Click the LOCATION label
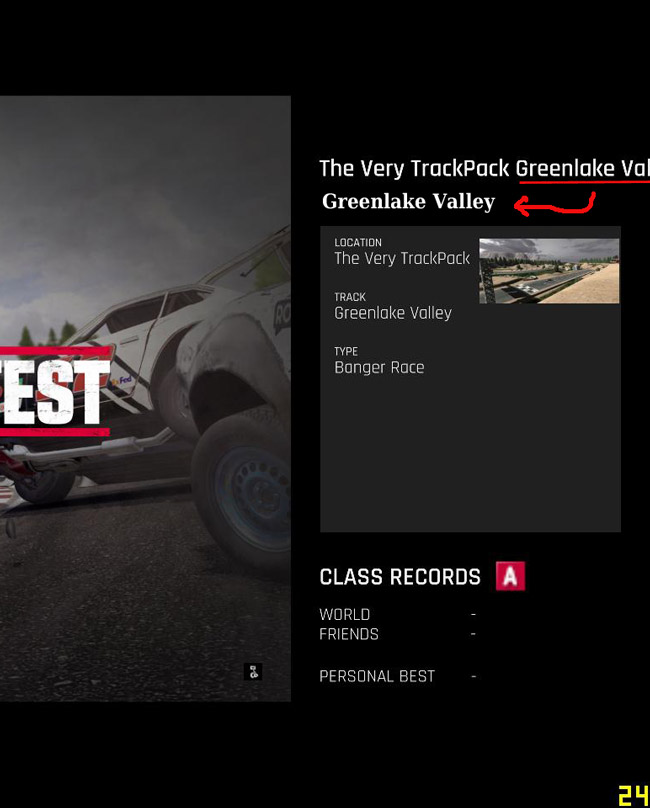This screenshot has width=650, height=808. 358,242
